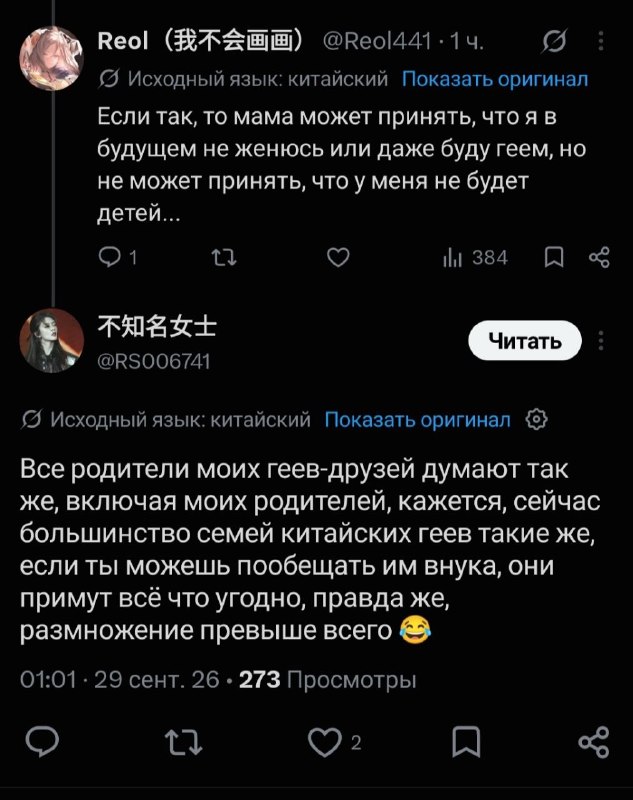Open 不知名女士 profile avatar

[52, 340]
